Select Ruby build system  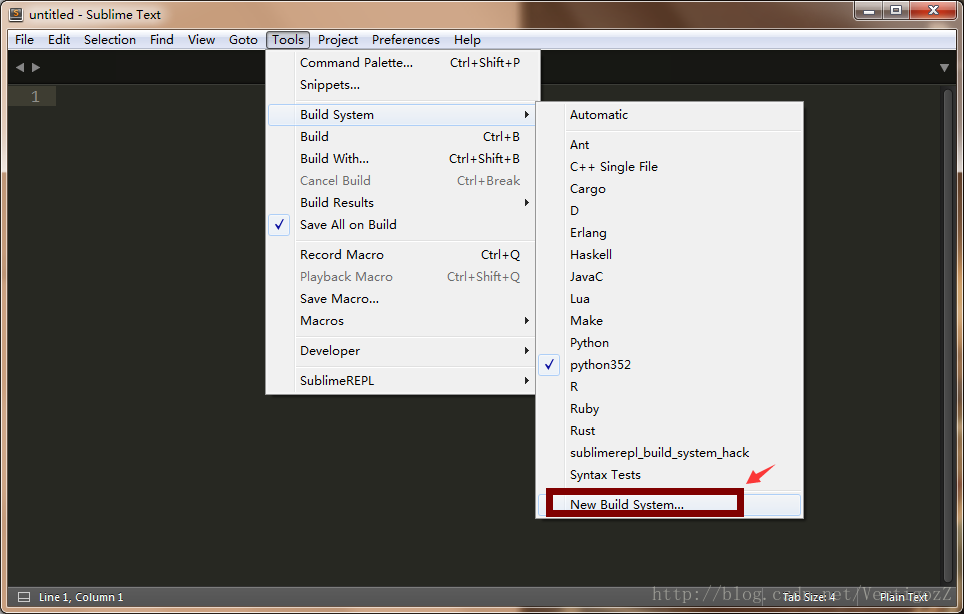[x=670, y=409]
